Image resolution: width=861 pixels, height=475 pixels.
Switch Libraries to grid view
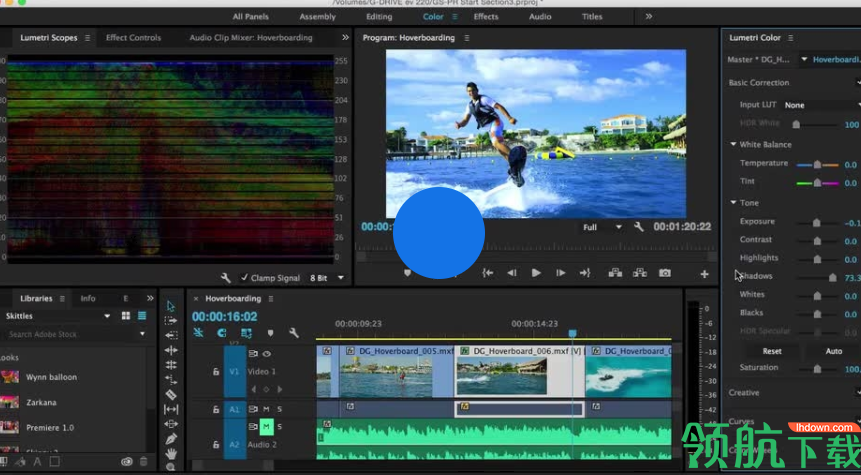[126, 316]
